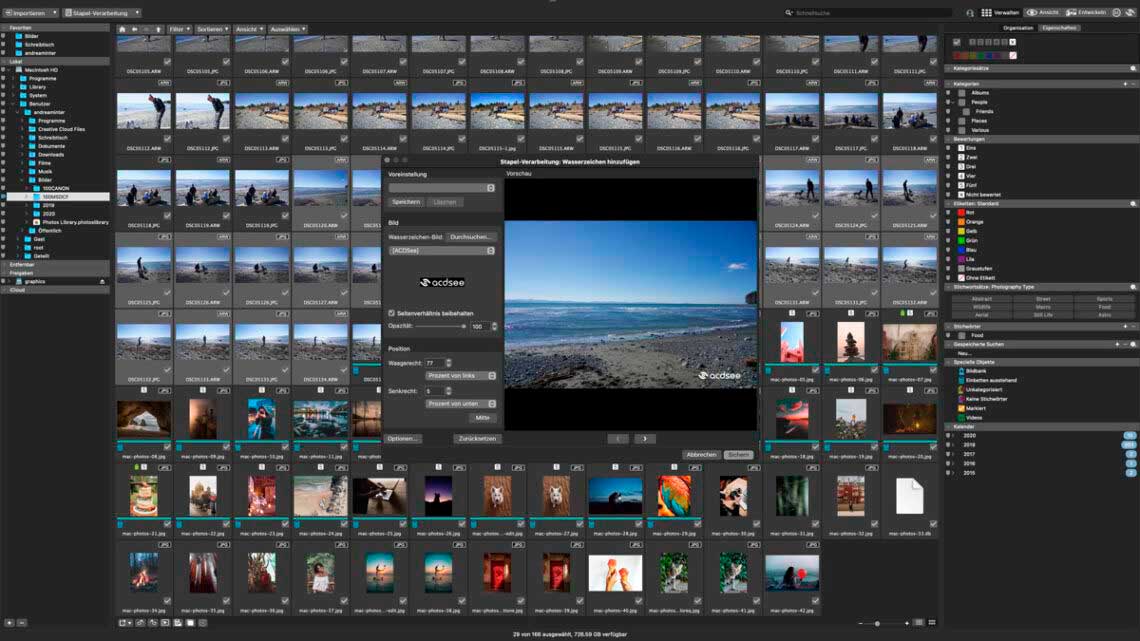Switch to Verwalten mode
Screen dimensions: 1140x641
(1000, 13)
